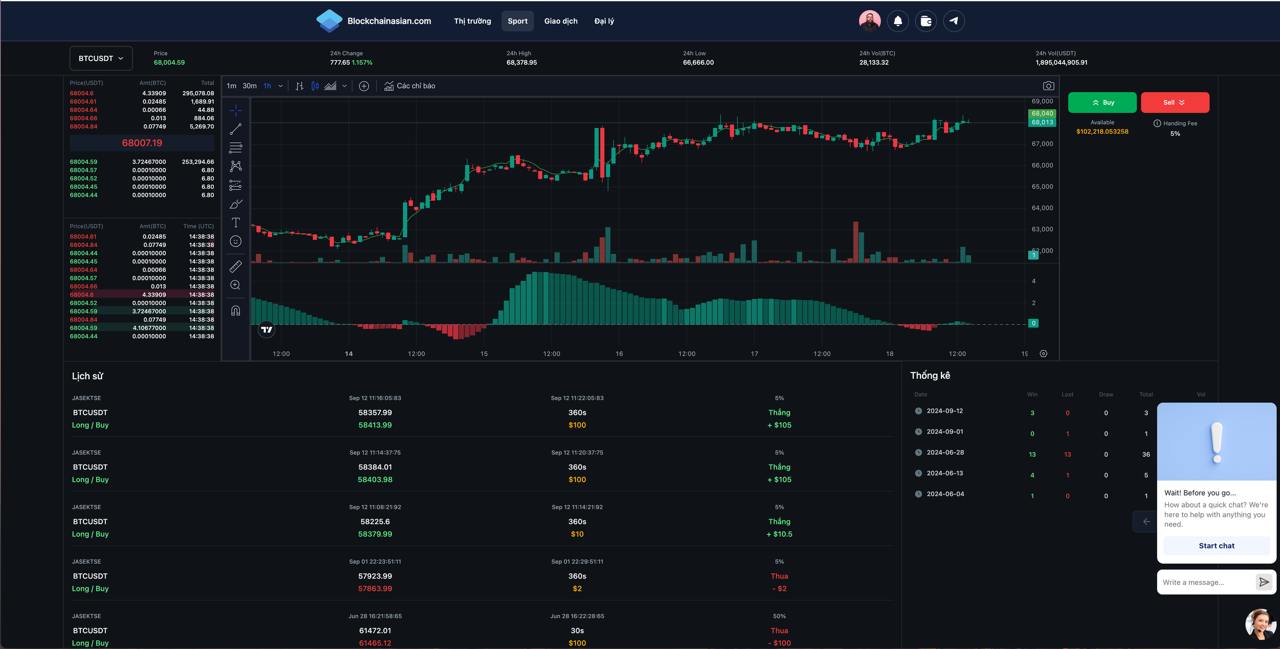Viewport: 1280px width, 649px height.
Task: Select 1h timeframe
Action: click(x=267, y=86)
